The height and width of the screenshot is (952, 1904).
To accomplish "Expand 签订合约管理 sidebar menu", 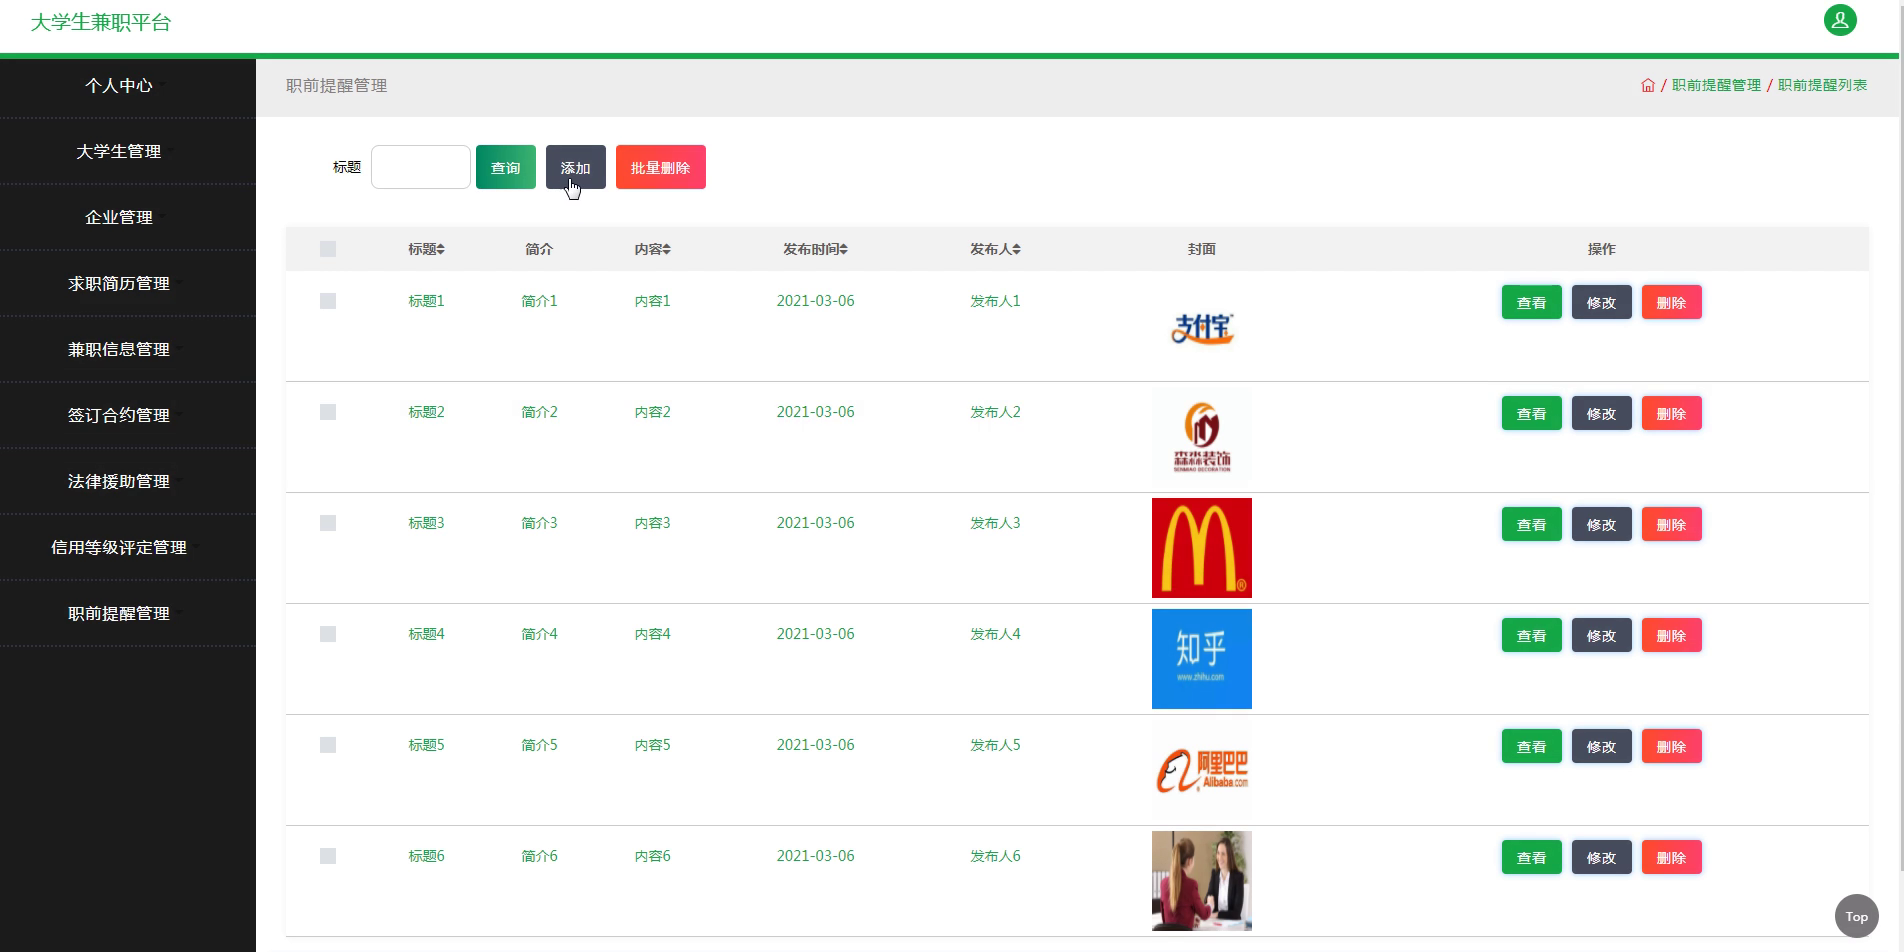I will point(128,416).
